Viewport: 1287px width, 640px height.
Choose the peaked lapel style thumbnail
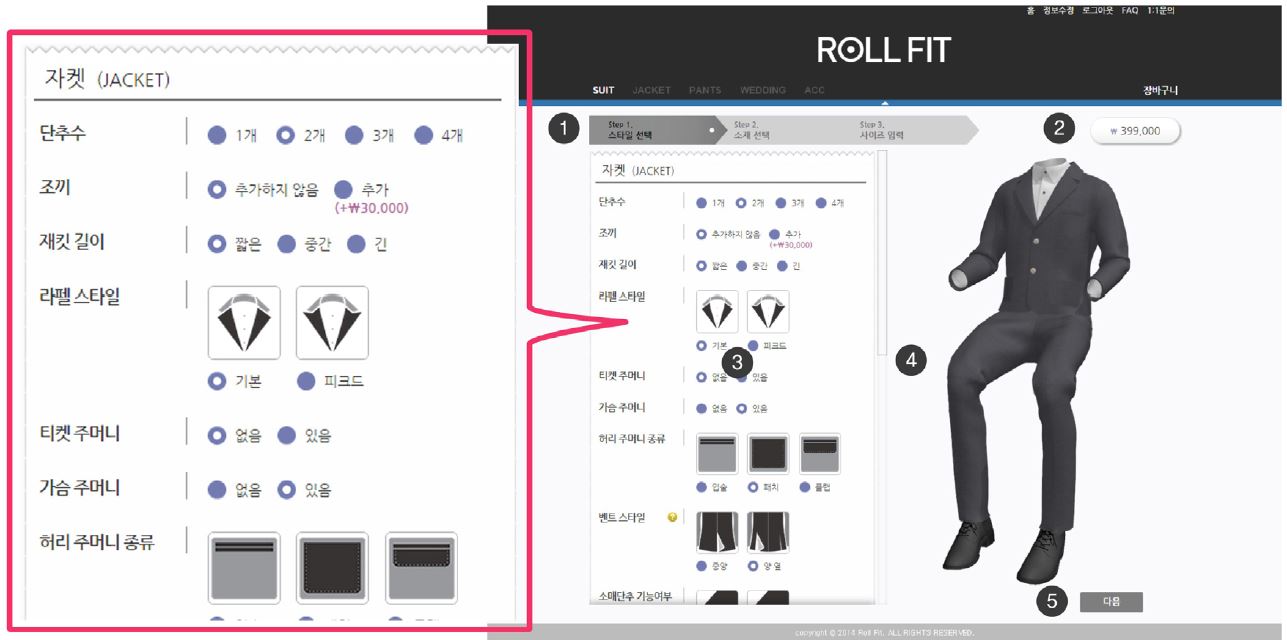[x=767, y=312]
